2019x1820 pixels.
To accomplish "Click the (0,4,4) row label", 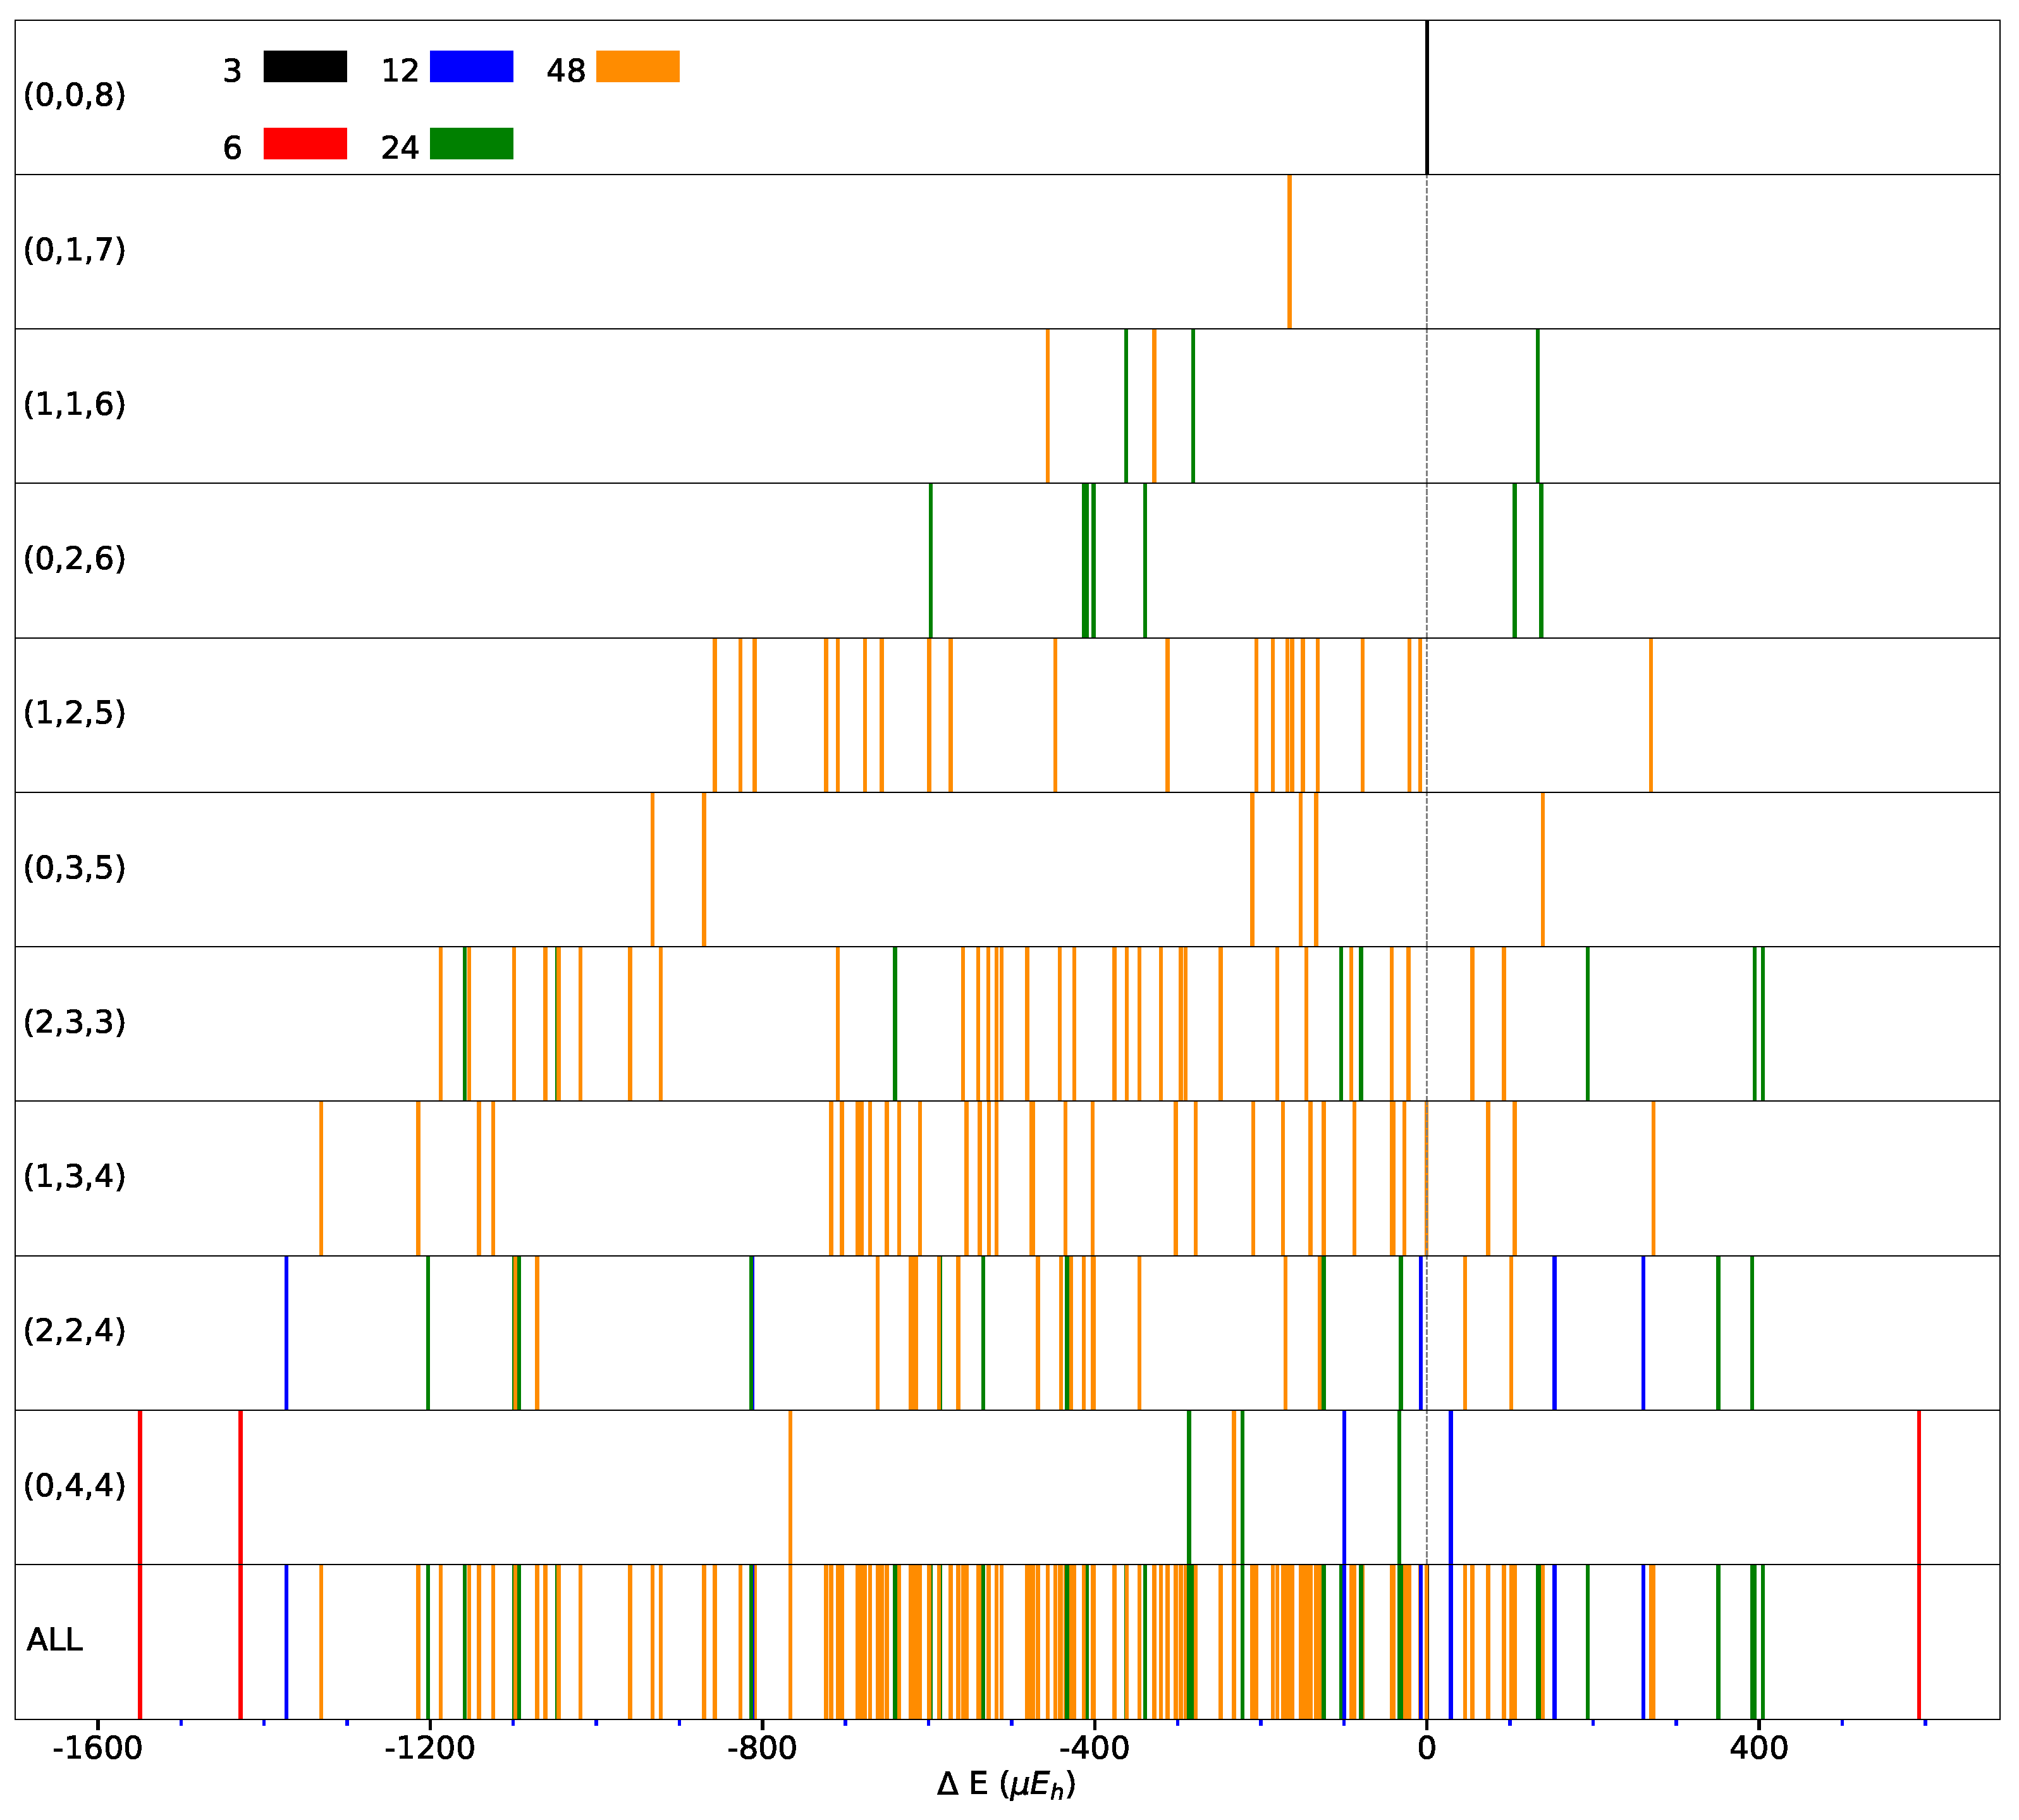I will (x=75, y=1486).
